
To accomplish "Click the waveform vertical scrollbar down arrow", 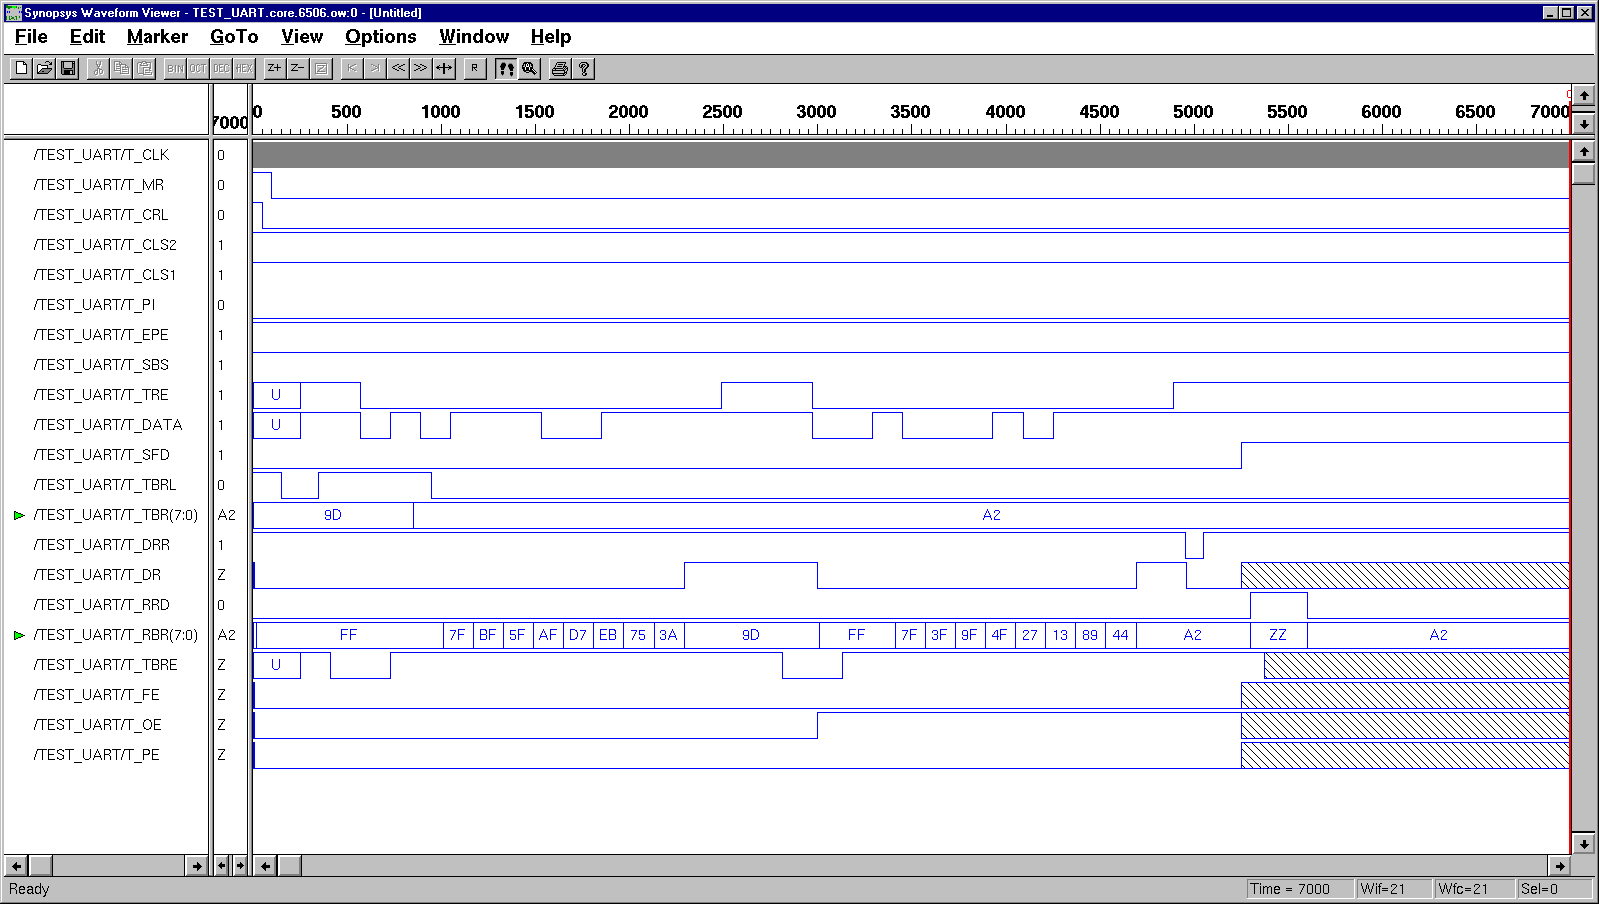I will 1583,843.
